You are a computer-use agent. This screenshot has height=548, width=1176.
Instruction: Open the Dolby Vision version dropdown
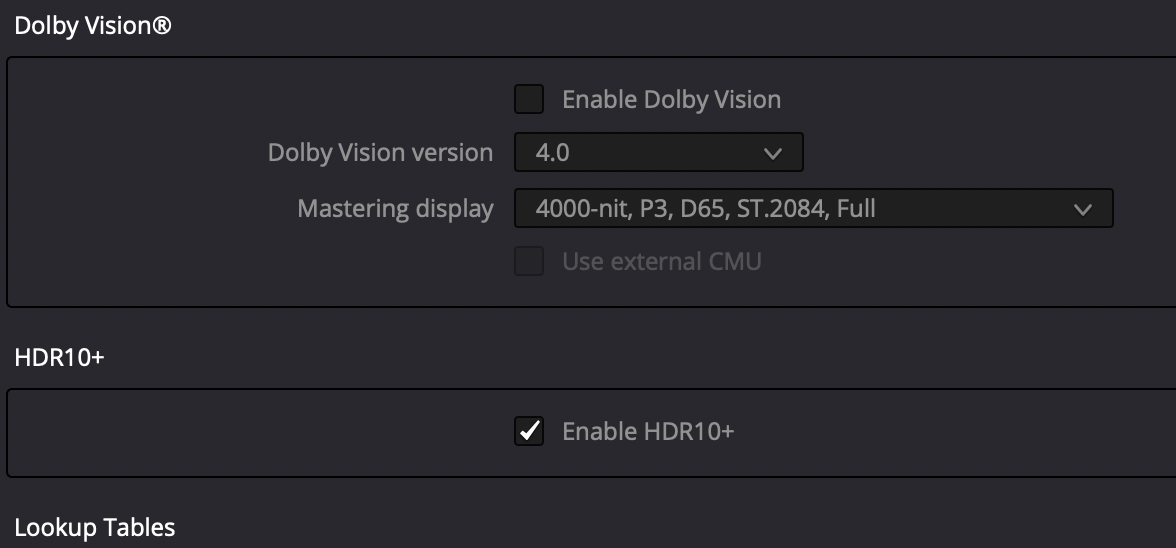[658, 153]
